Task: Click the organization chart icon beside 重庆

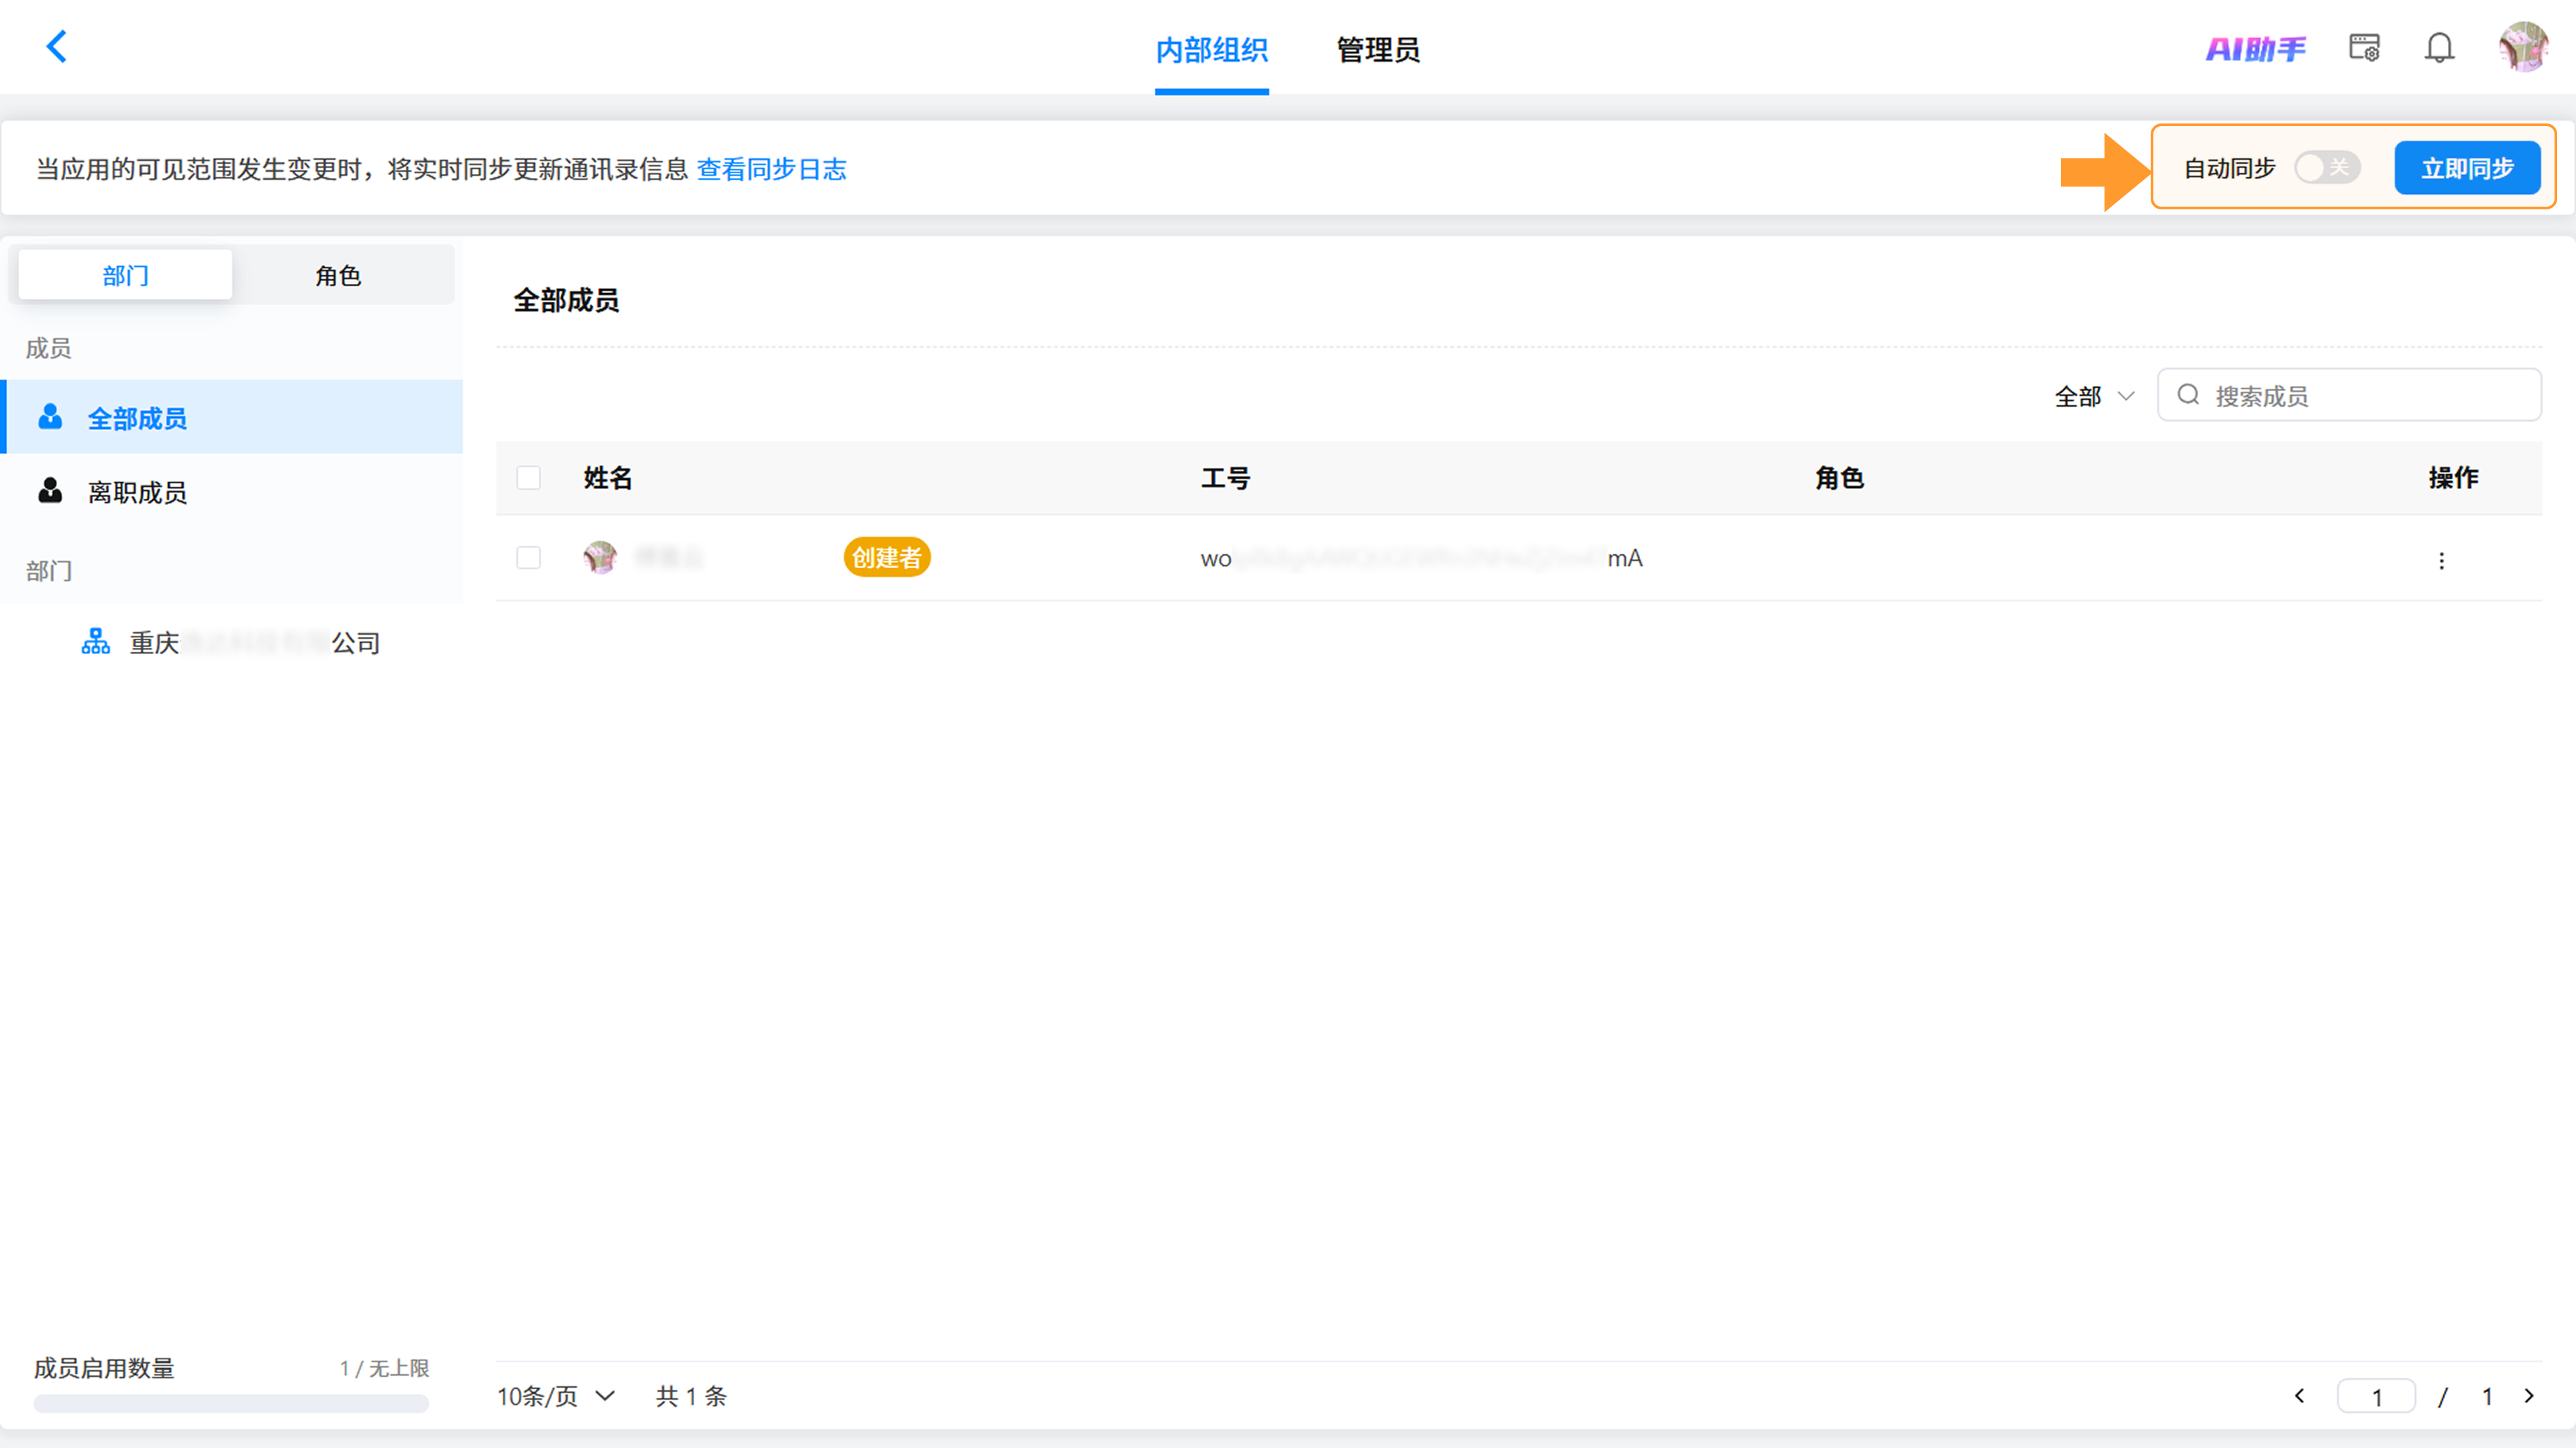Action: [x=96, y=641]
